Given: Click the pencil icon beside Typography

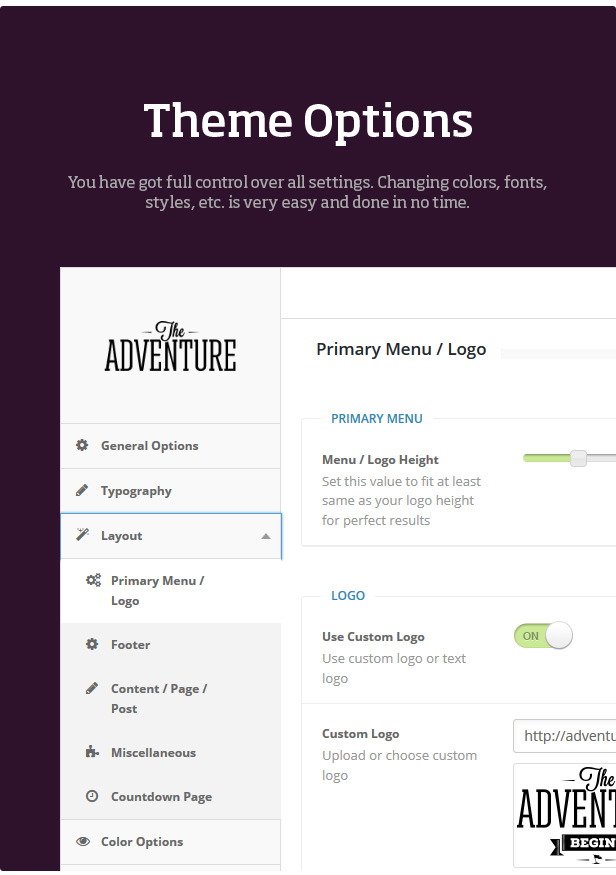Looking at the screenshot, I should pyautogui.click(x=82, y=491).
